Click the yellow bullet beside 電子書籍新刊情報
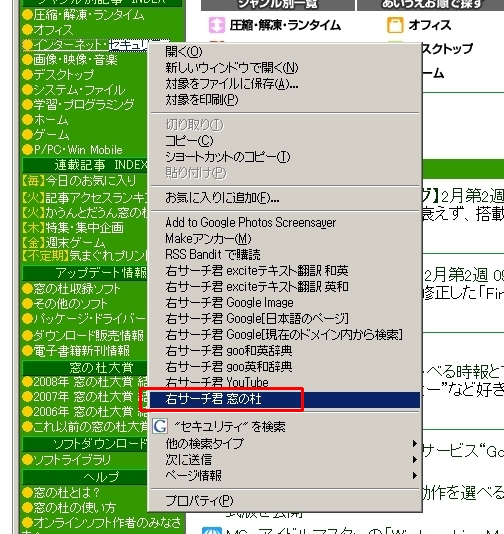The width and height of the screenshot is (504, 534). [27, 350]
